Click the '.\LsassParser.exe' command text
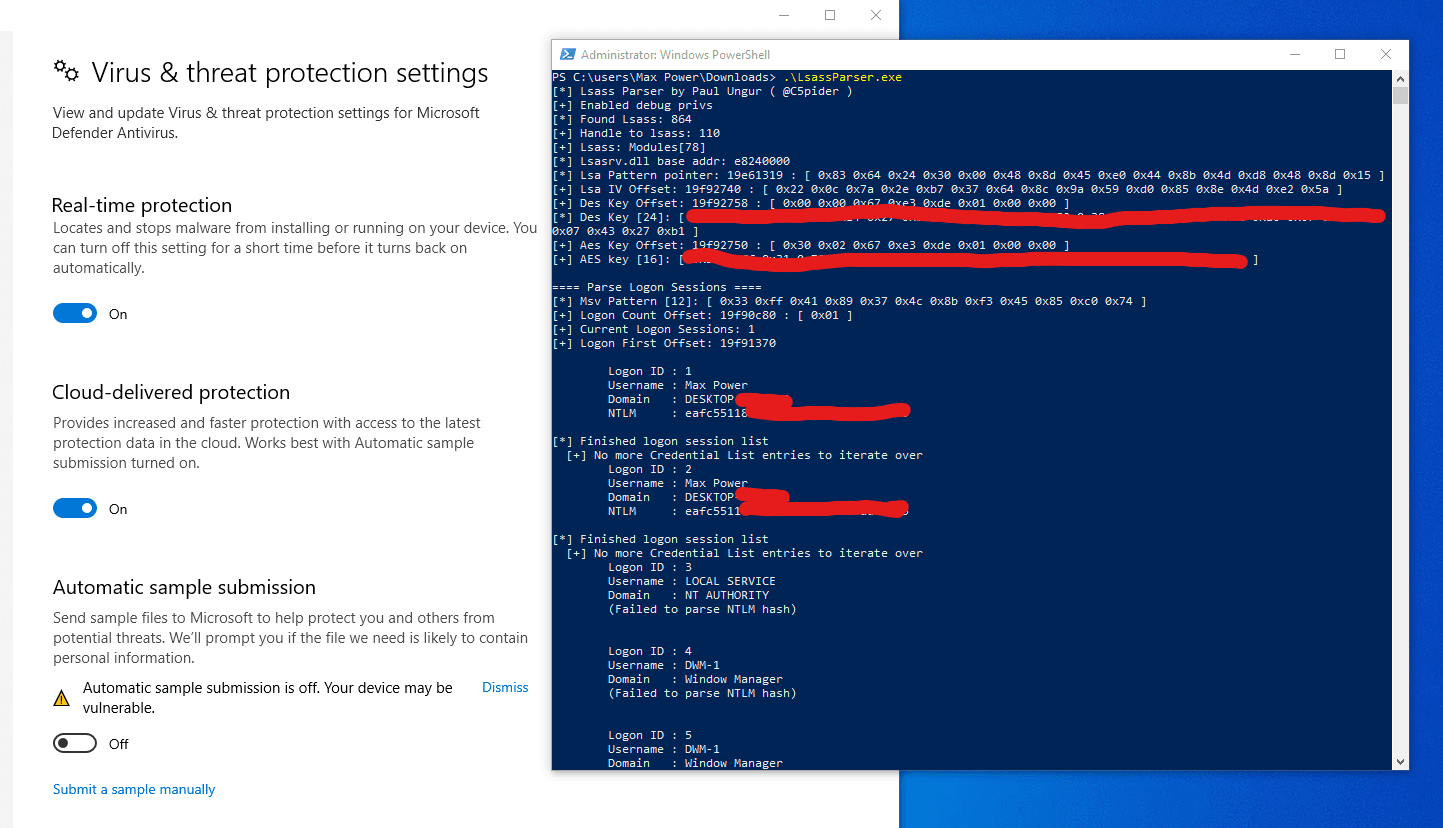Image resolution: width=1443 pixels, height=828 pixels. tap(842, 77)
